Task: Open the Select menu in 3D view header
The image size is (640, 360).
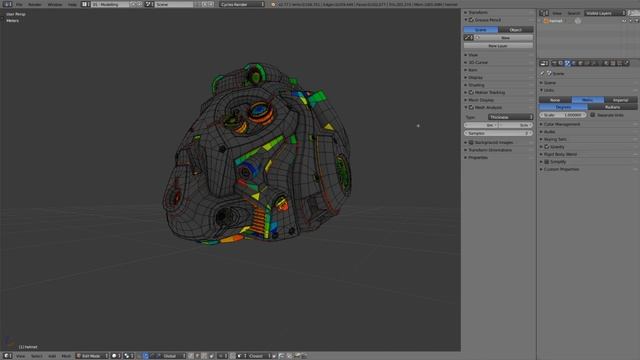Action: point(36,356)
